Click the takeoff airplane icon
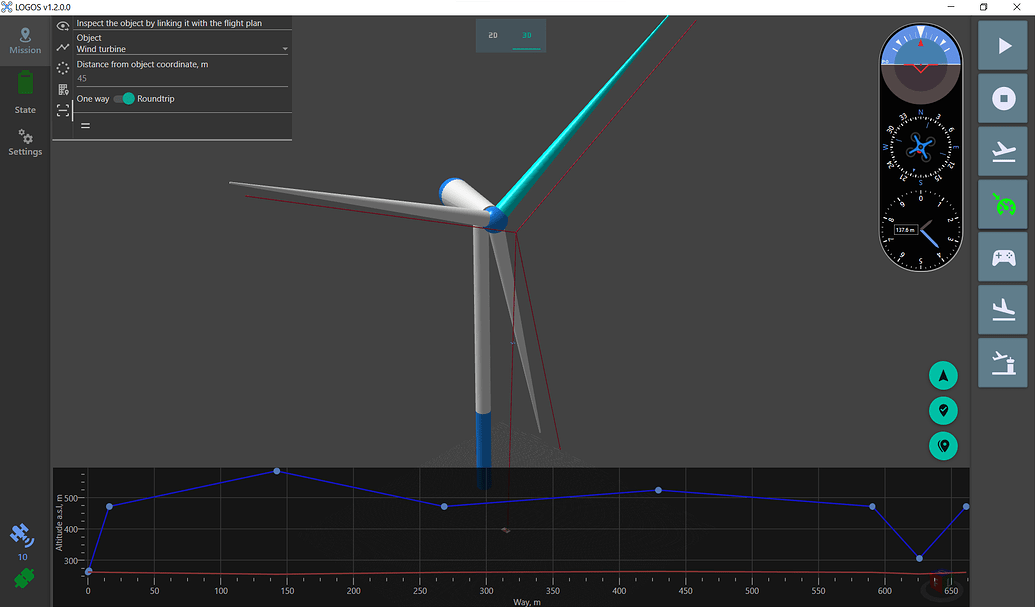Image resolution: width=1035 pixels, height=607 pixels. (x=1002, y=152)
